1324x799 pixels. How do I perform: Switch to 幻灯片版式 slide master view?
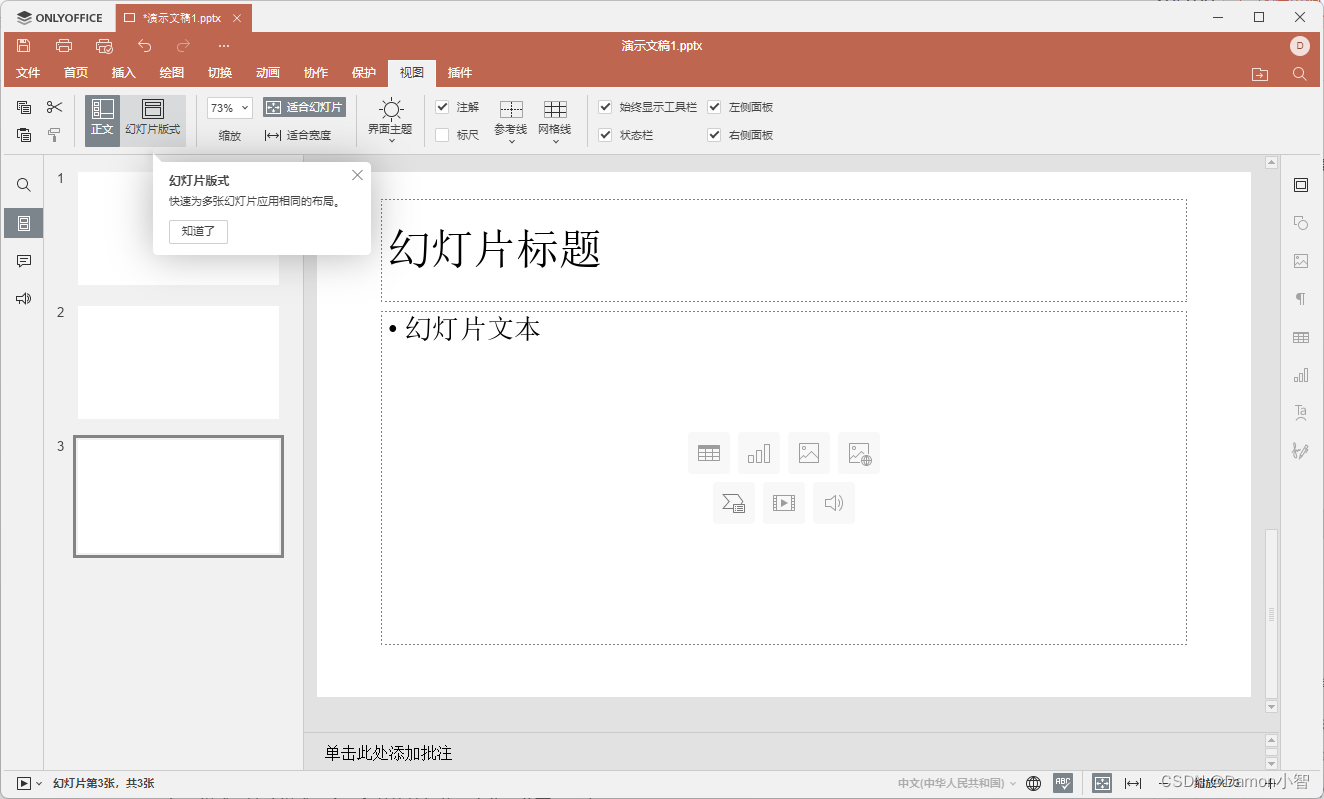tap(153, 120)
